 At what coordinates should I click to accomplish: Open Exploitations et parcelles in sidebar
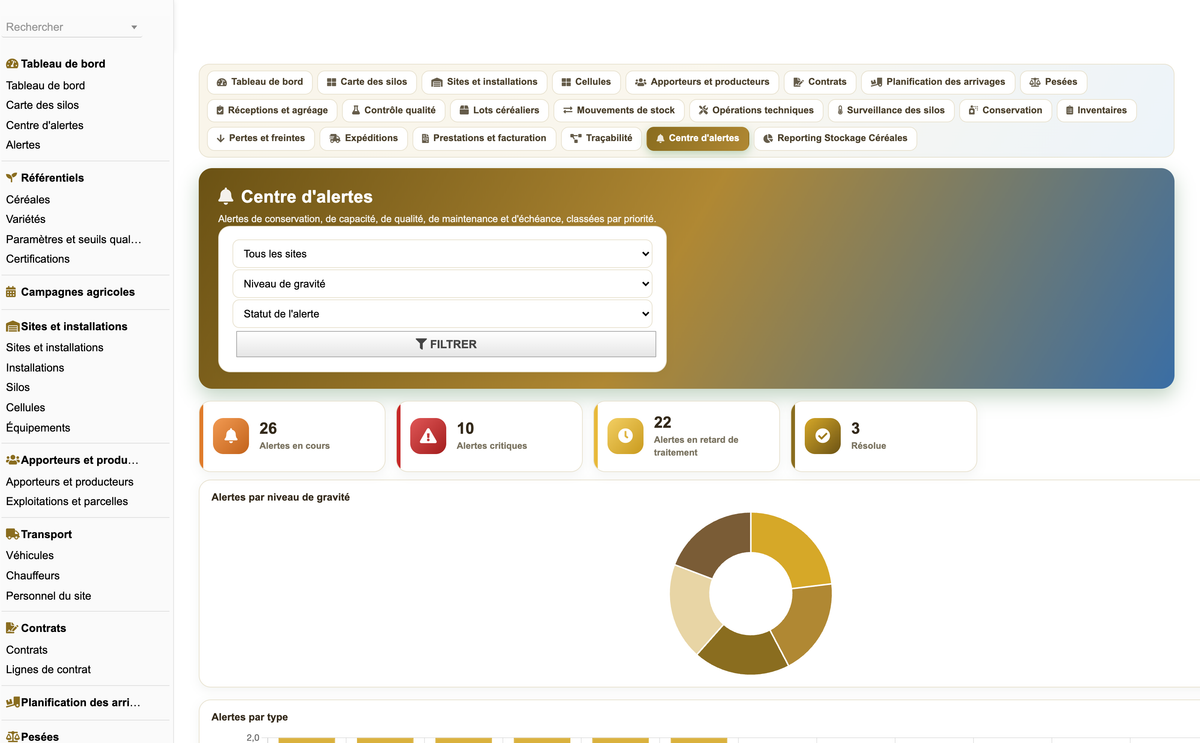pyautogui.click(x=67, y=501)
